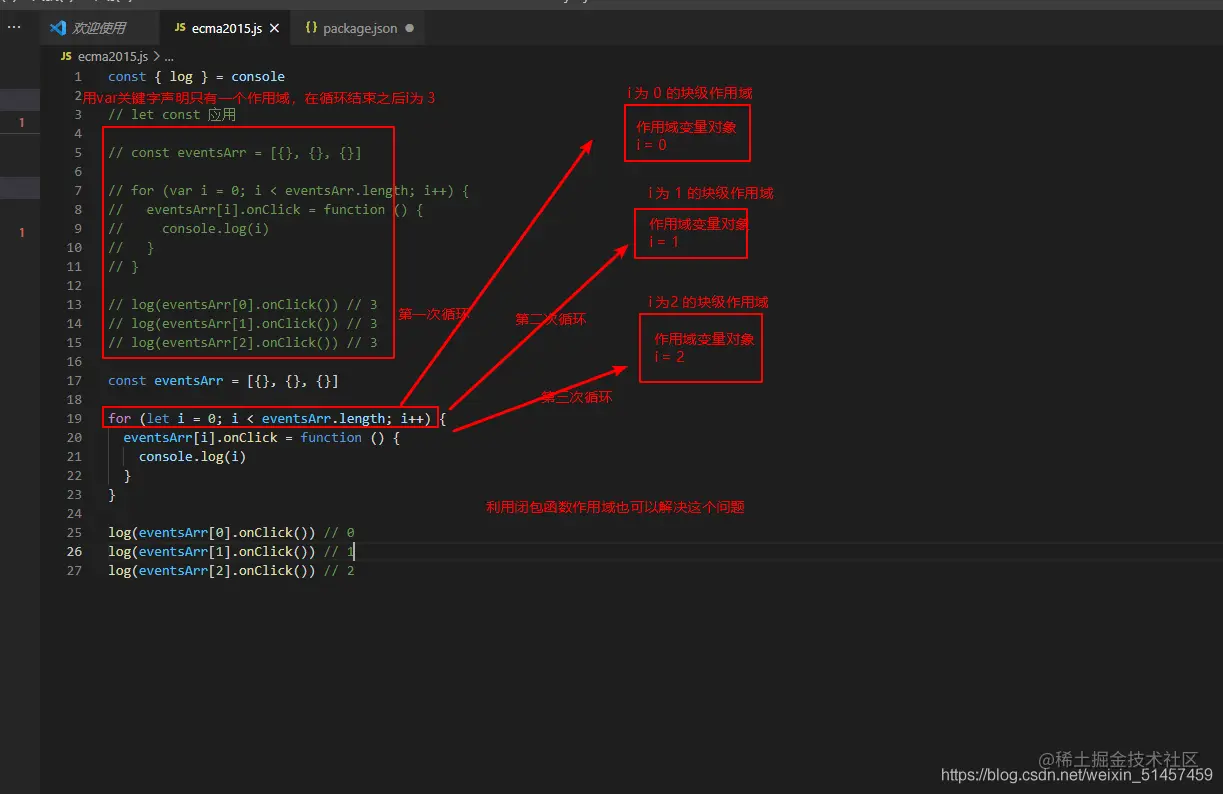
Task: Select line number 23 in the gutter
Action: tap(74, 495)
